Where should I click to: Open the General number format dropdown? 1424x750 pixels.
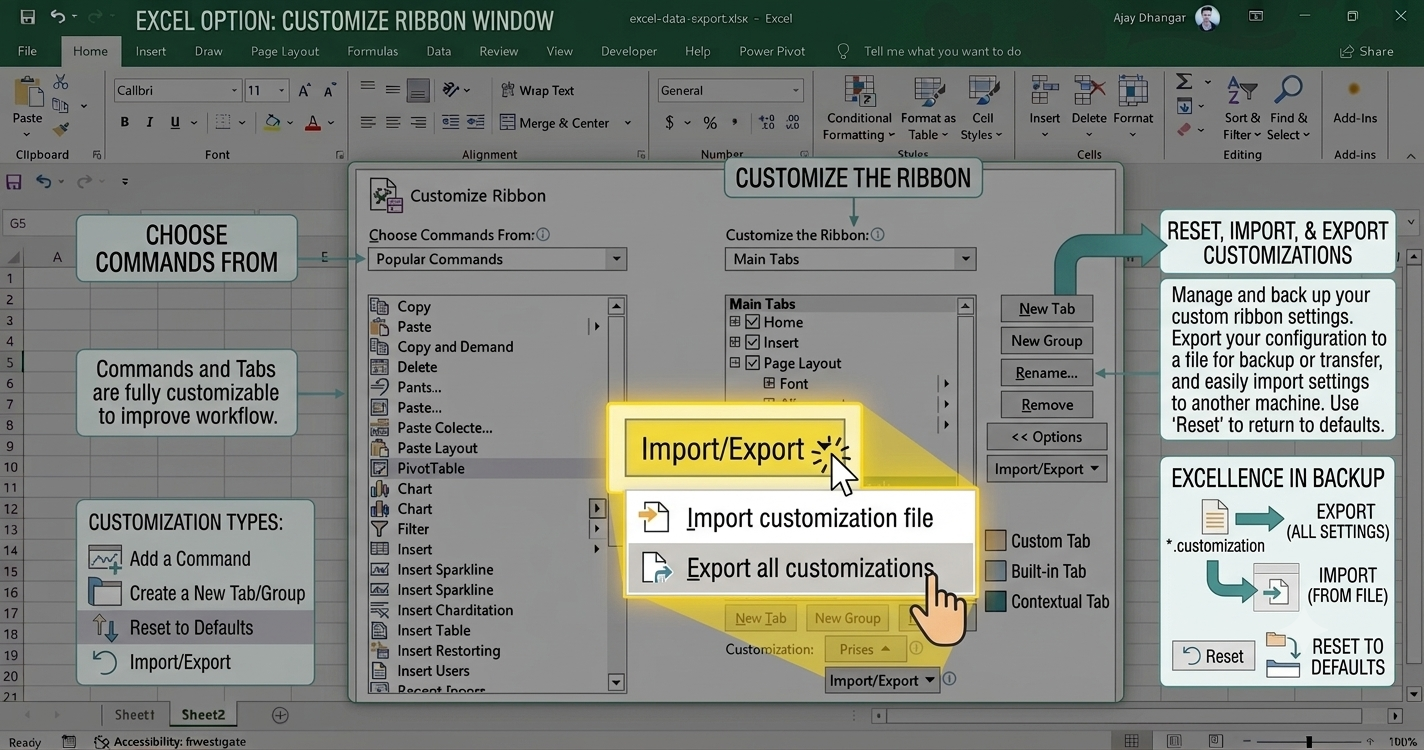796,91
